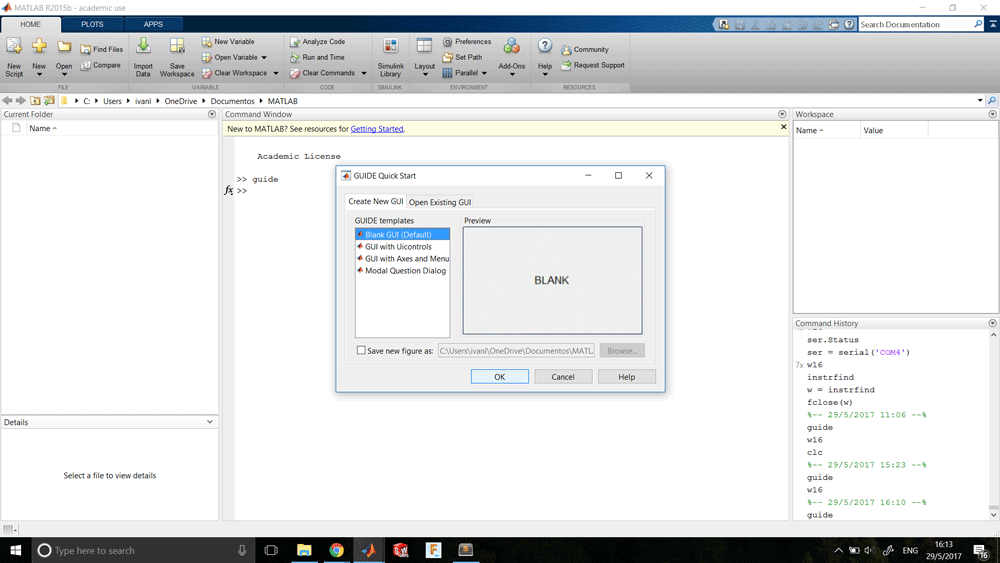This screenshot has width=1000, height=563.
Task: Switch to the APPS ribbon tab
Action: [153, 24]
